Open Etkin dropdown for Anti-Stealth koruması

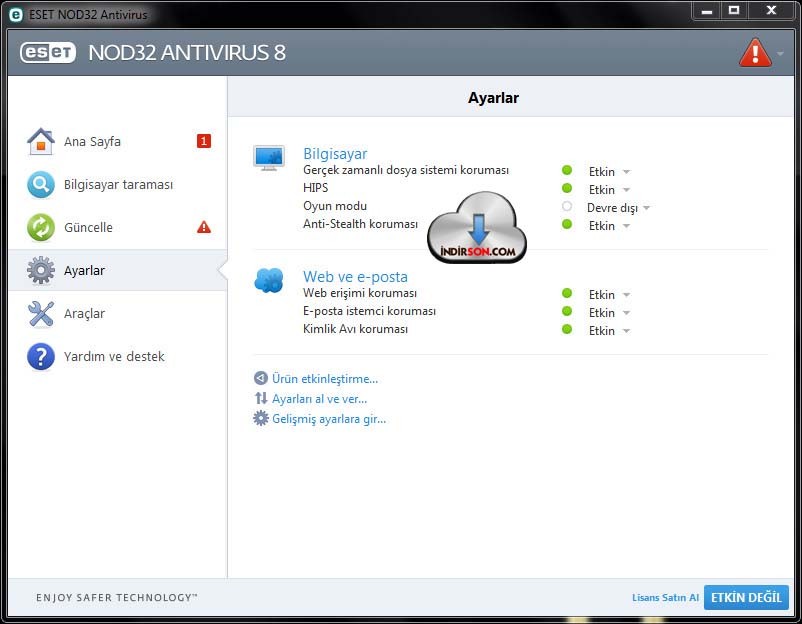coord(609,226)
